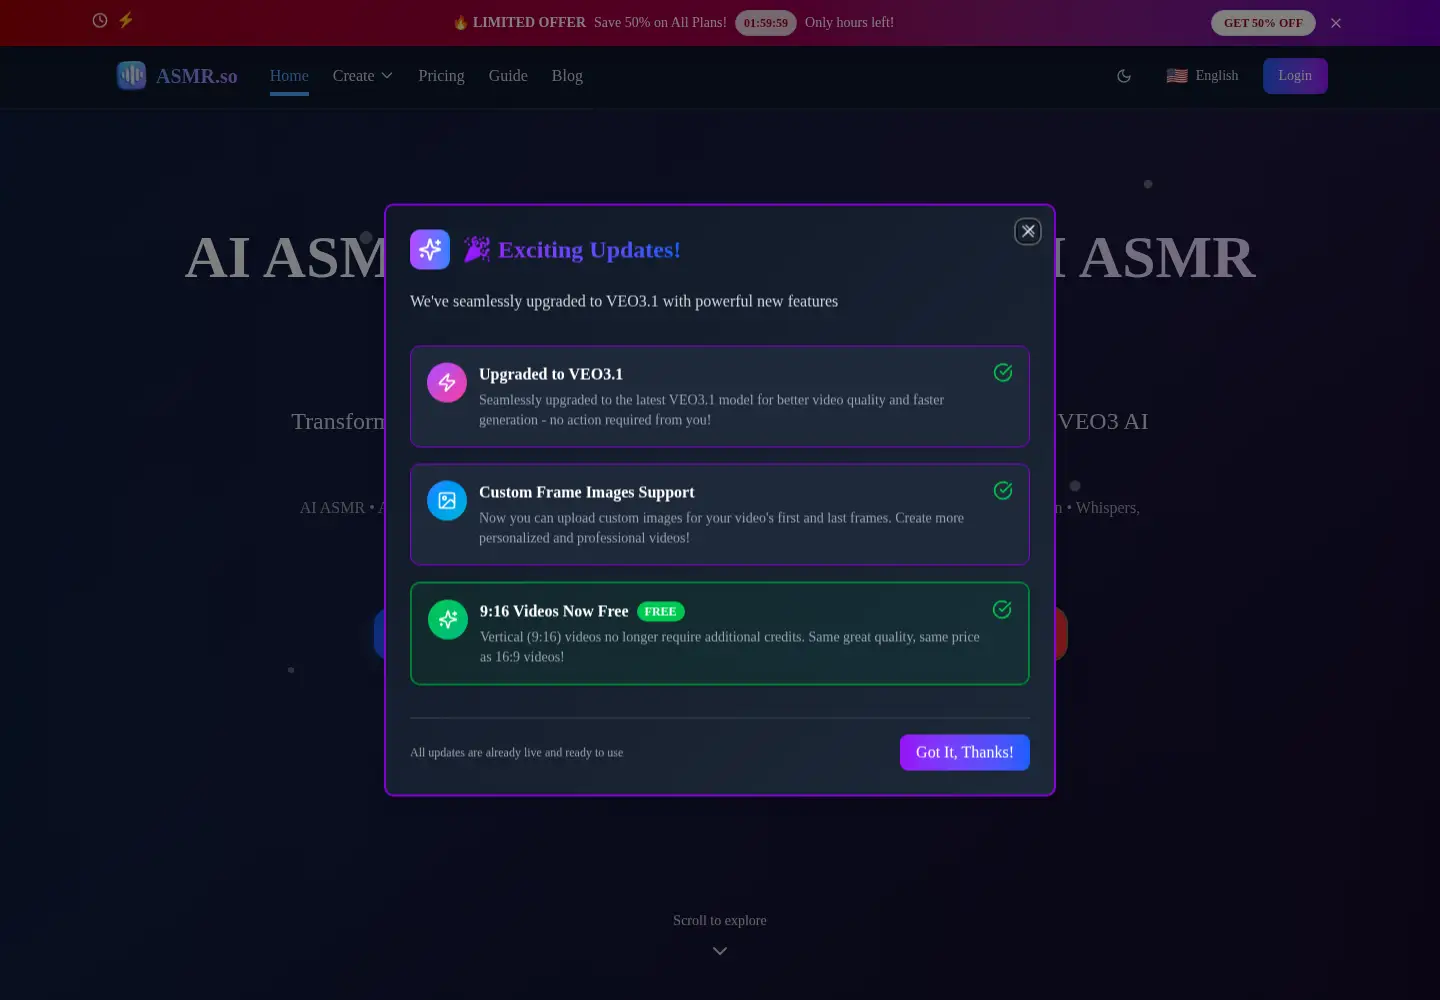Click 'We've seamlessly upgraded to VEO3.1' subtitle
The height and width of the screenshot is (1000, 1440).
pyautogui.click(x=624, y=301)
